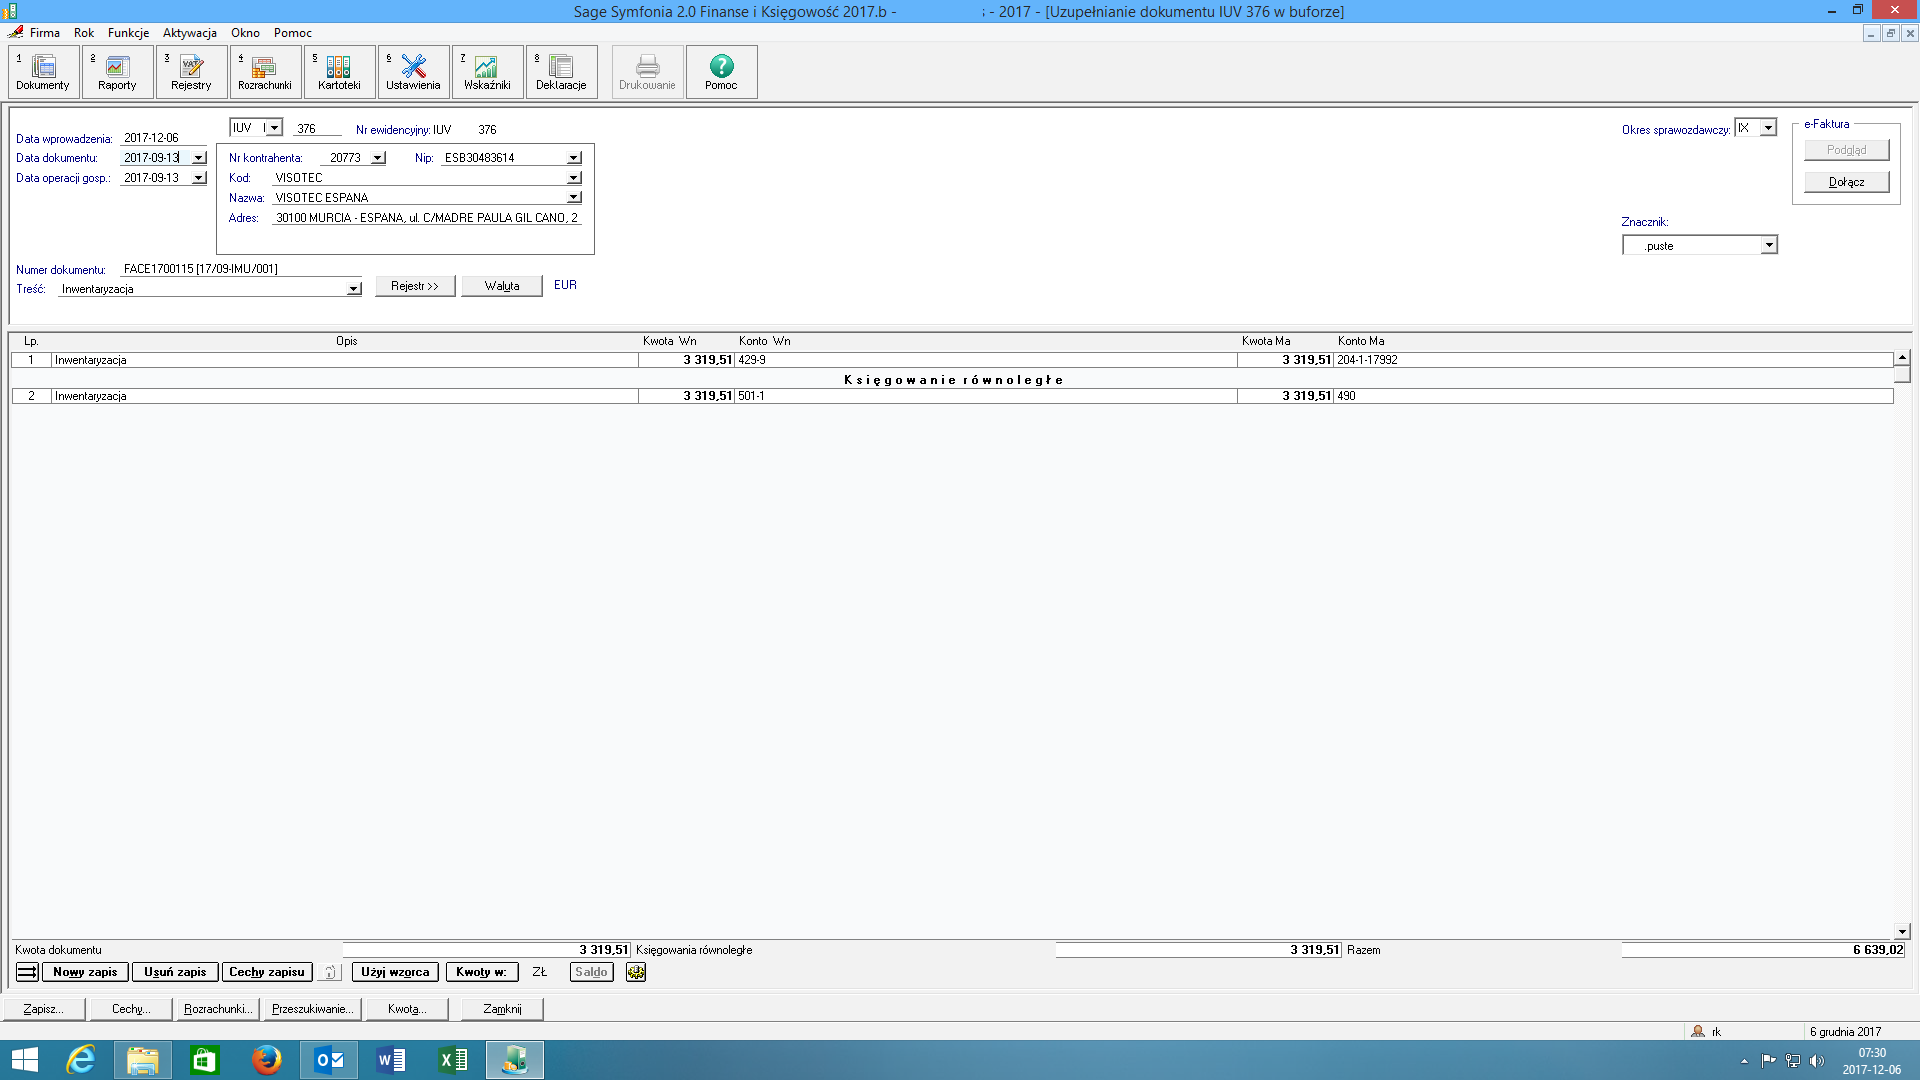Open Excel from the taskbar
Image resolution: width=1920 pixels, height=1080 pixels.
(453, 1060)
